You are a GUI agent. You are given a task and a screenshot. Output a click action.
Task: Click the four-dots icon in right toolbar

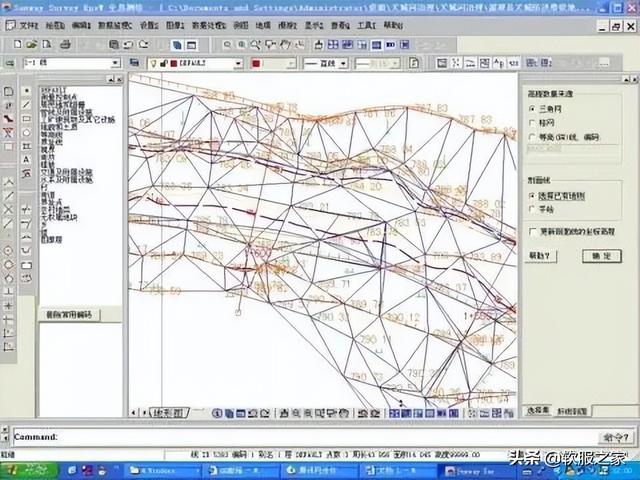(x=456, y=63)
